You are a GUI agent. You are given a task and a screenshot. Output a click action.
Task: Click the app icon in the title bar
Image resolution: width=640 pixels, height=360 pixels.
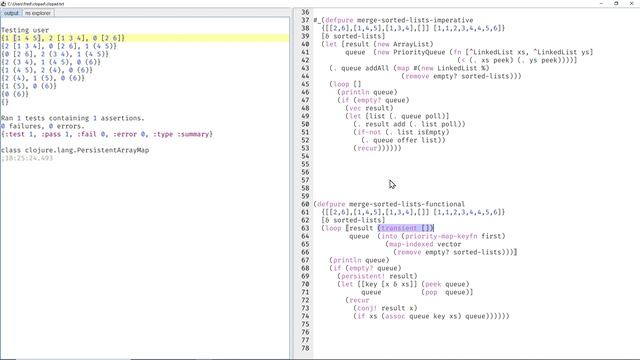(x=3, y=3)
